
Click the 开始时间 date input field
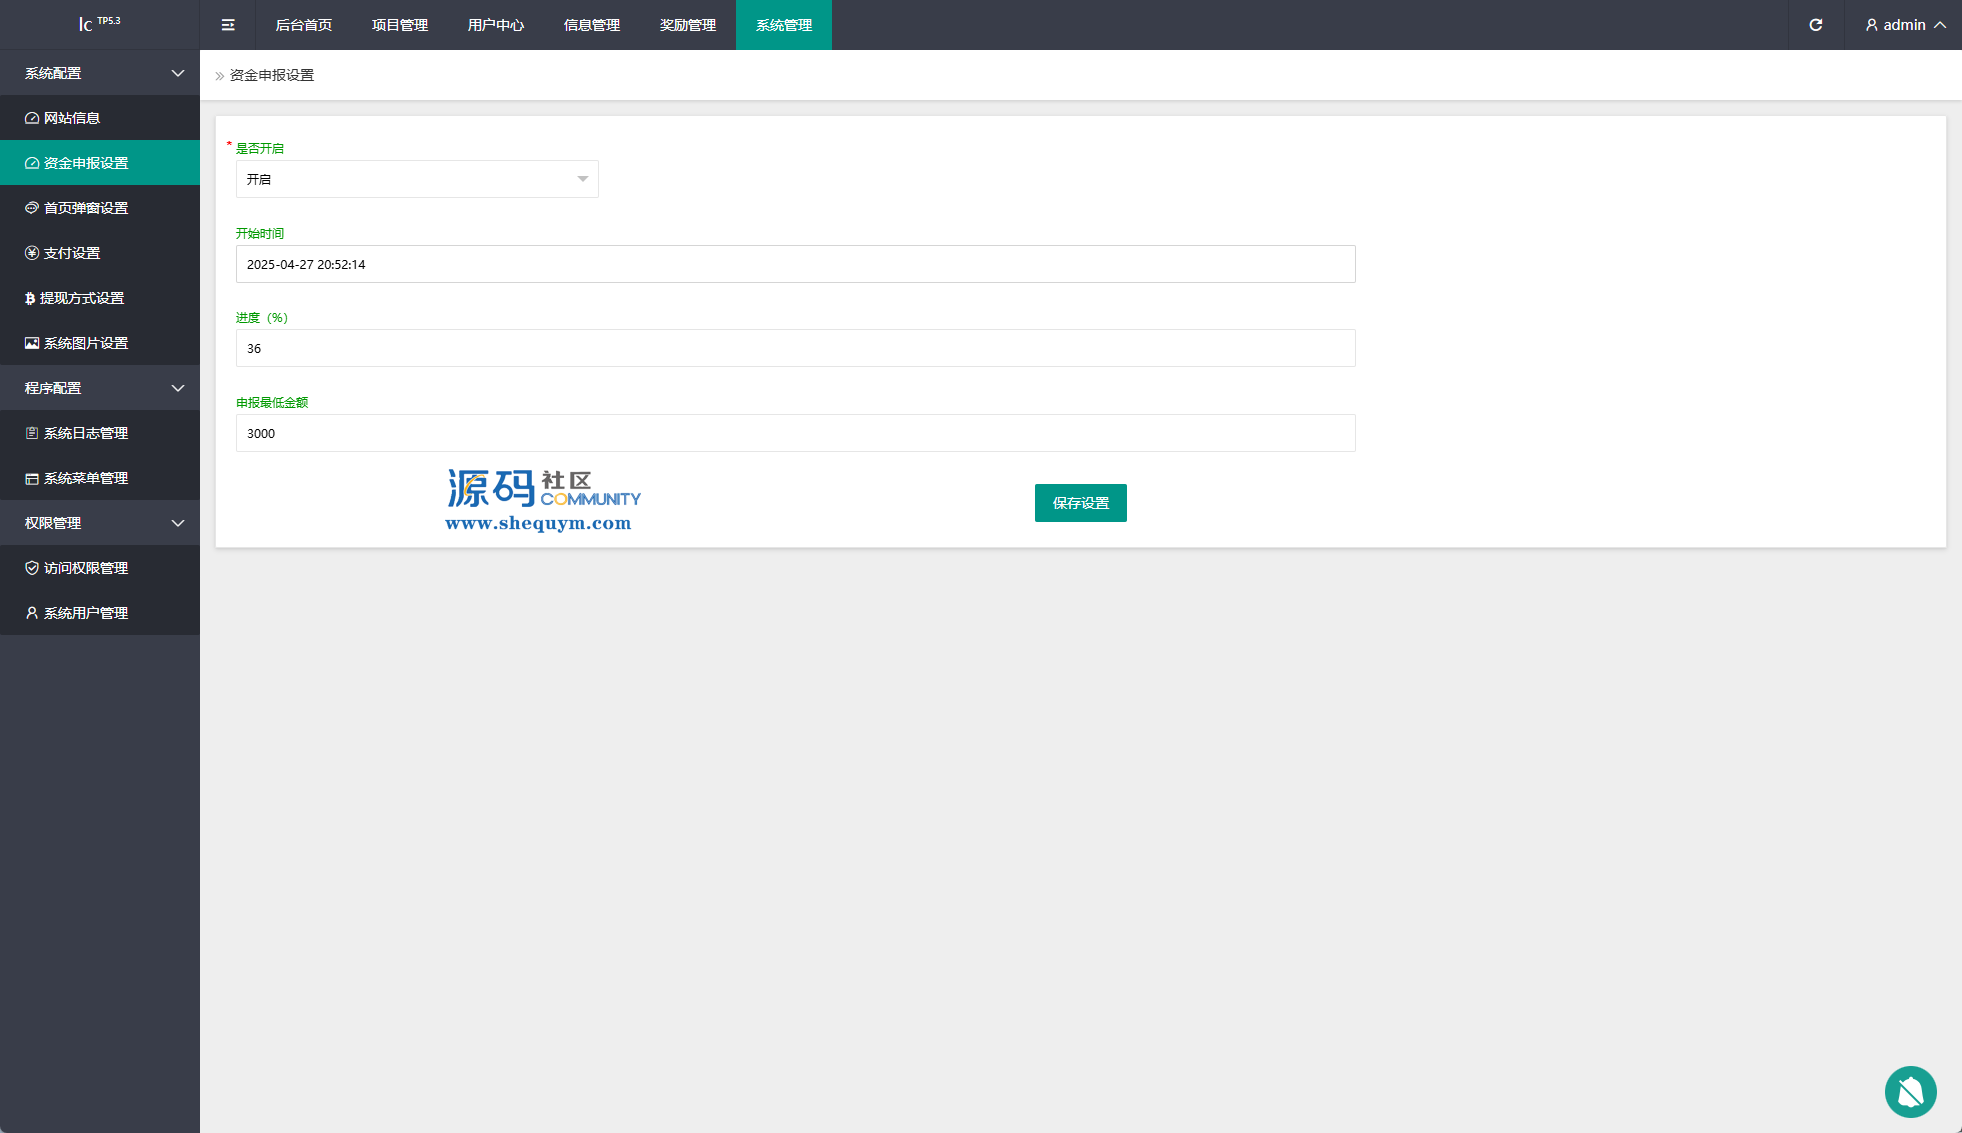795,264
